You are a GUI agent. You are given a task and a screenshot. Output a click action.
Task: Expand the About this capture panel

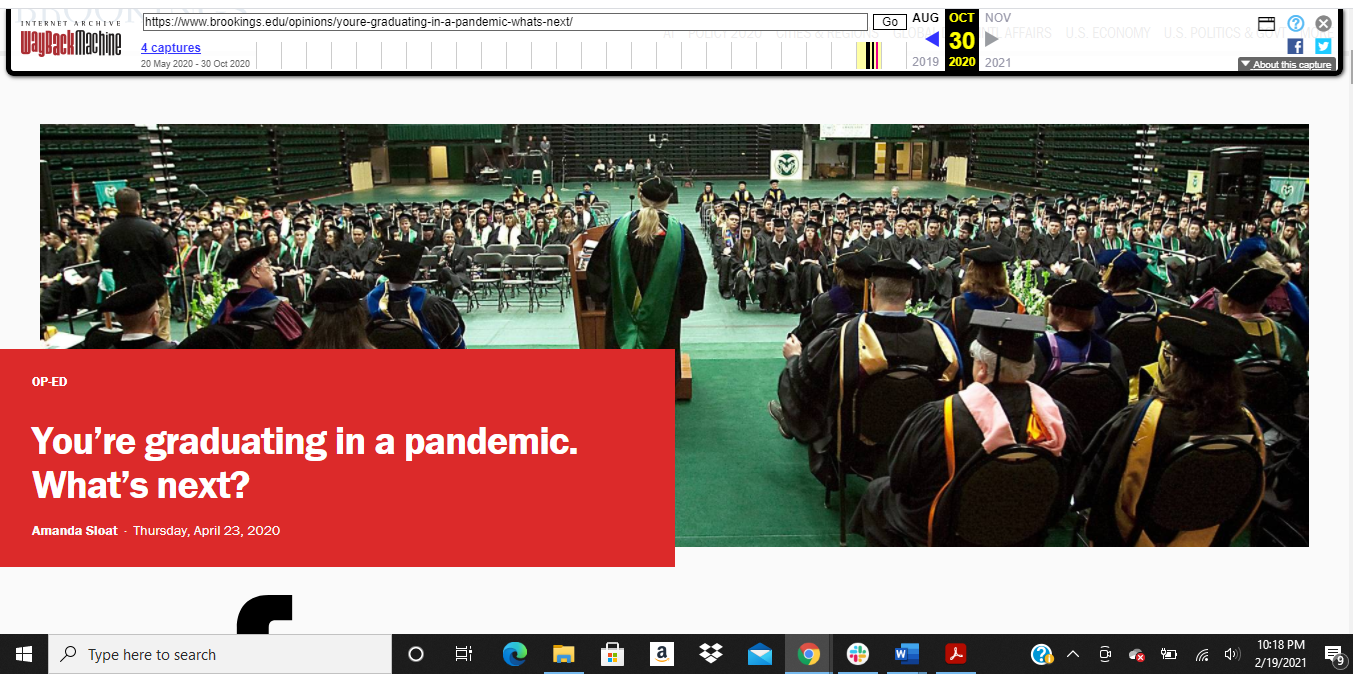(1286, 65)
